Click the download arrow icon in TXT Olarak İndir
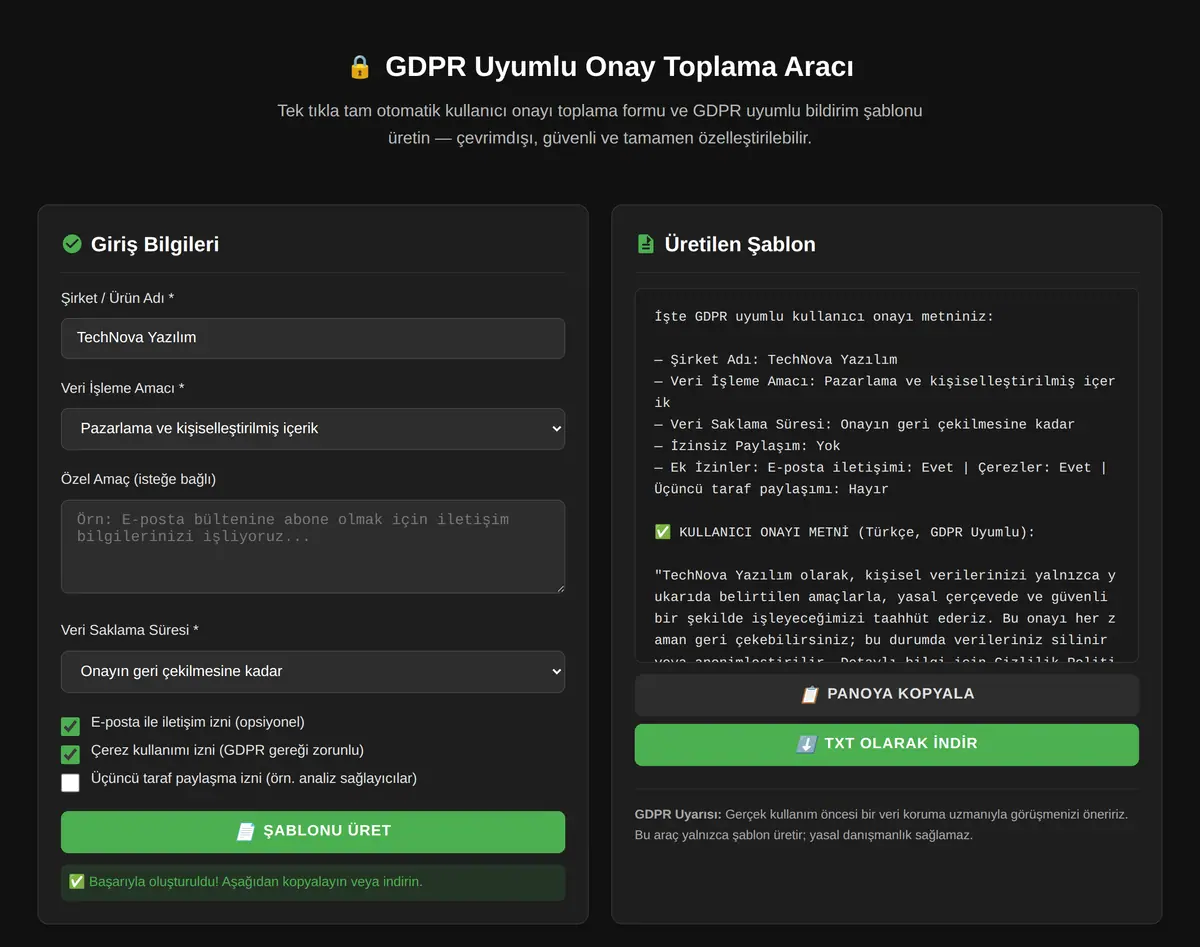This screenshot has height=947, width=1200. (807, 744)
